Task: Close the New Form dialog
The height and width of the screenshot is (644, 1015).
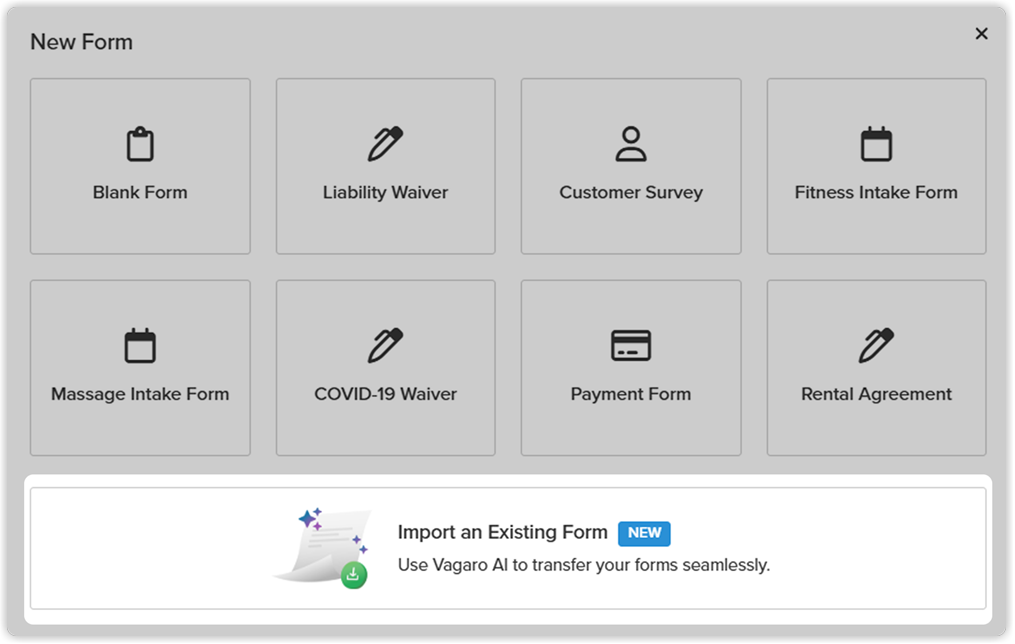Action: pyautogui.click(x=981, y=34)
